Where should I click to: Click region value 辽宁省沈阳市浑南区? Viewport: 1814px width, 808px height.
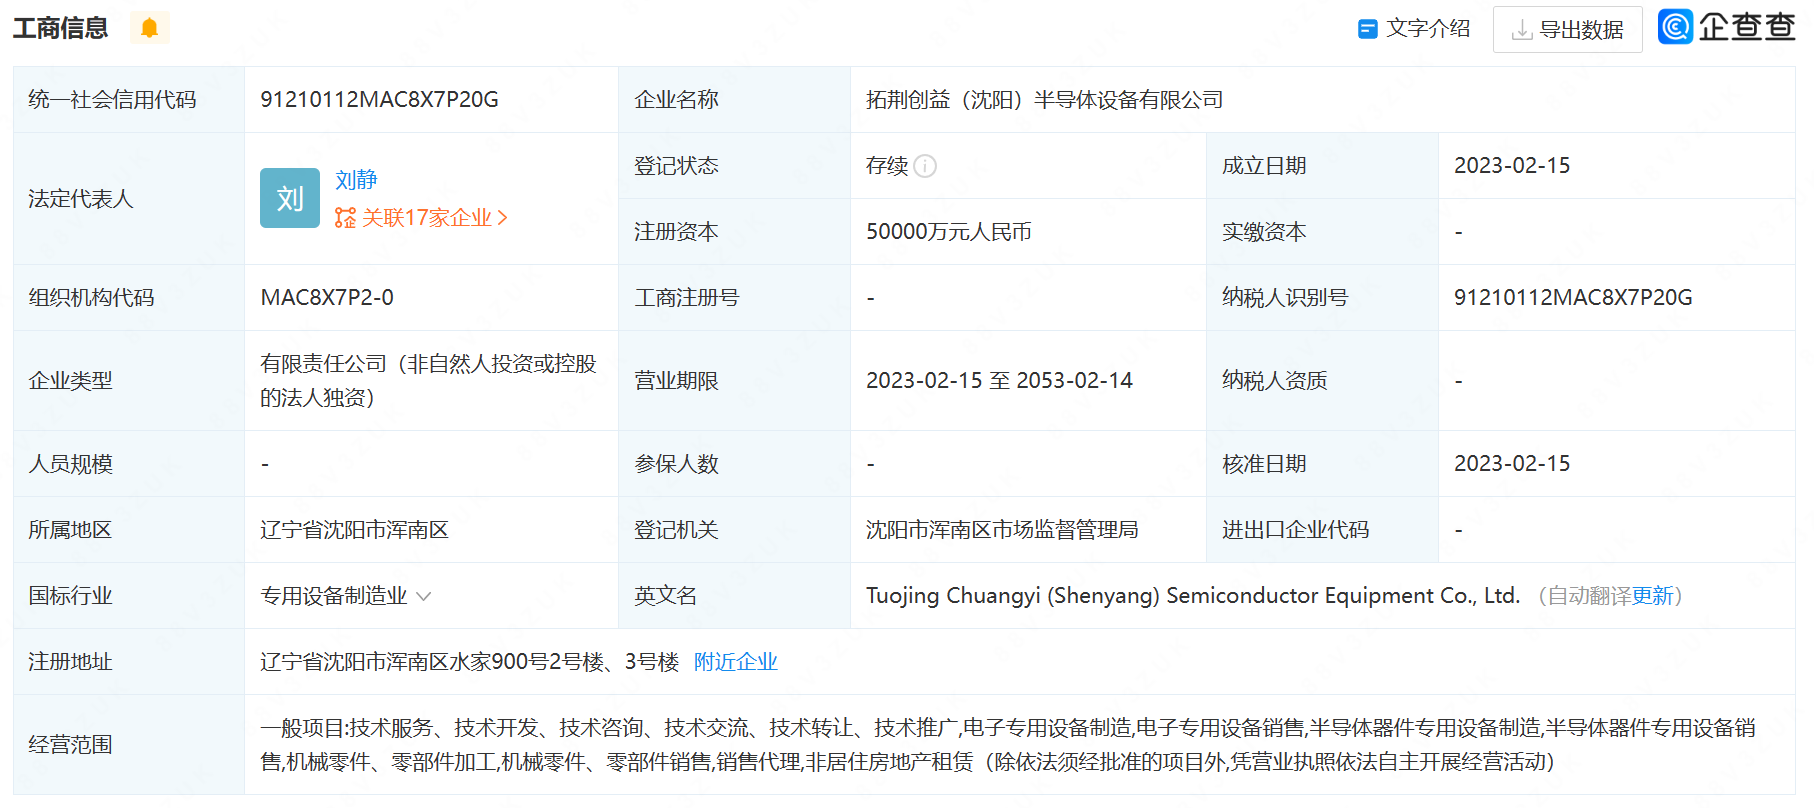coord(354,530)
